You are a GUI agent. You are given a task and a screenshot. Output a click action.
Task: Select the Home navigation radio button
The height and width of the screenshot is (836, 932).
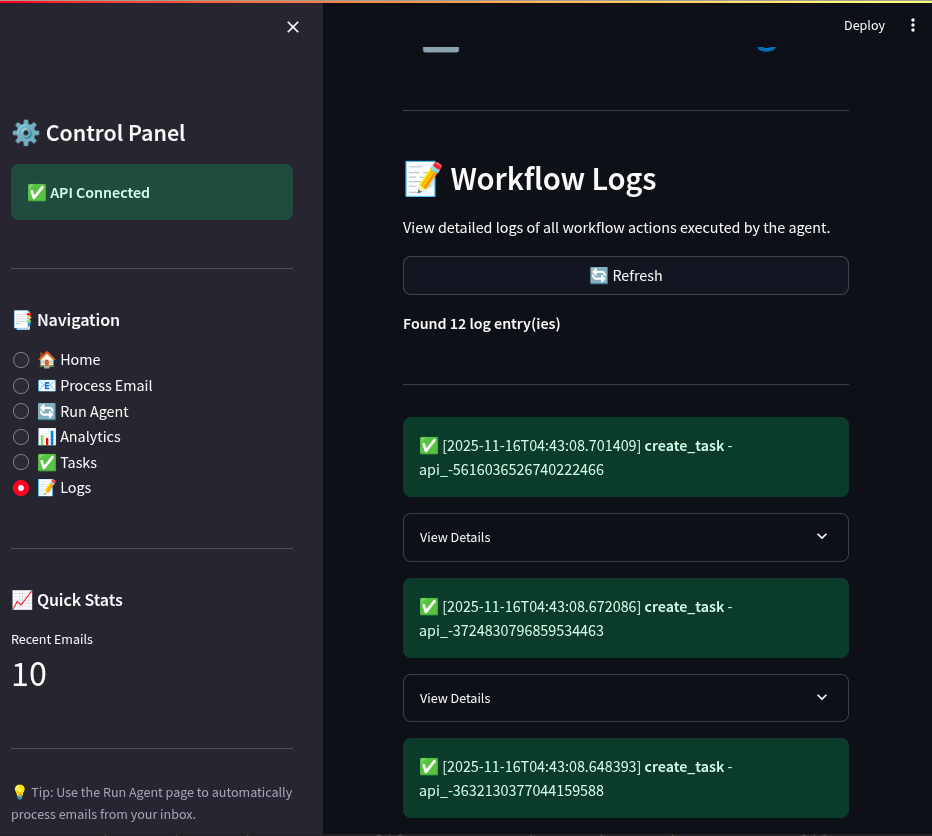point(21,359)
